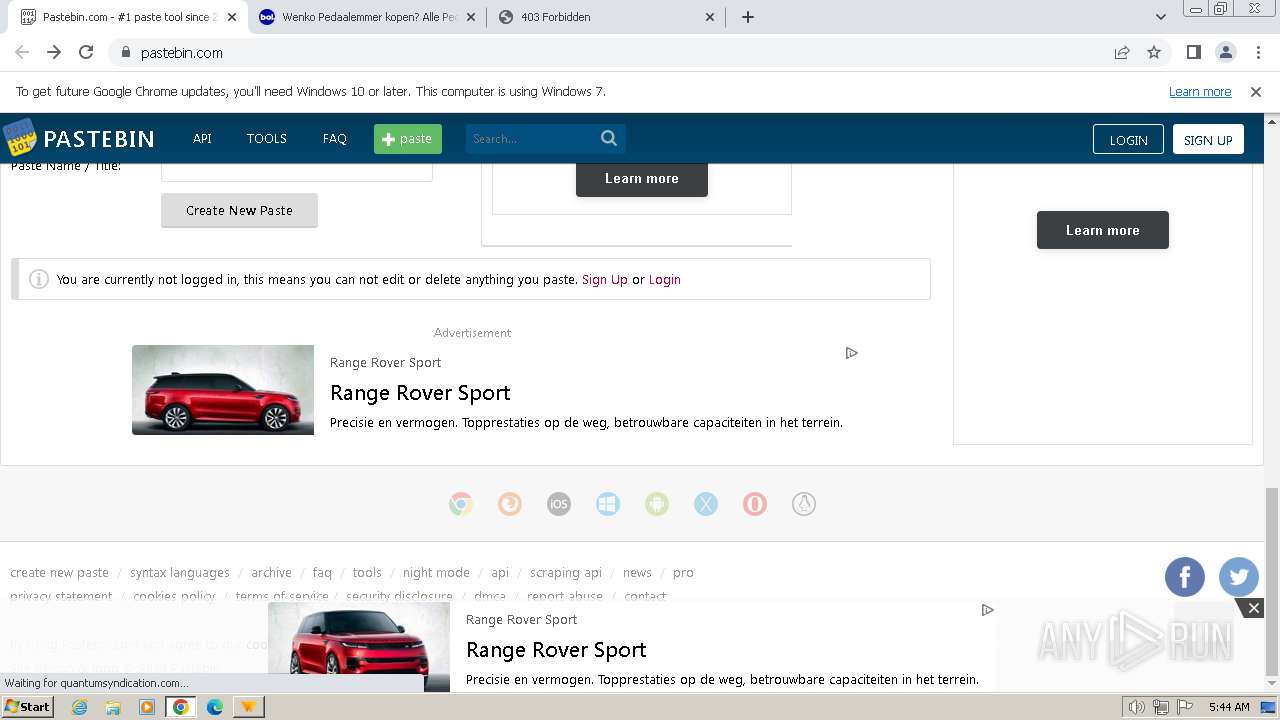1280x720 pixels.
Task: Click the footer news link
Action: point(637,573)
